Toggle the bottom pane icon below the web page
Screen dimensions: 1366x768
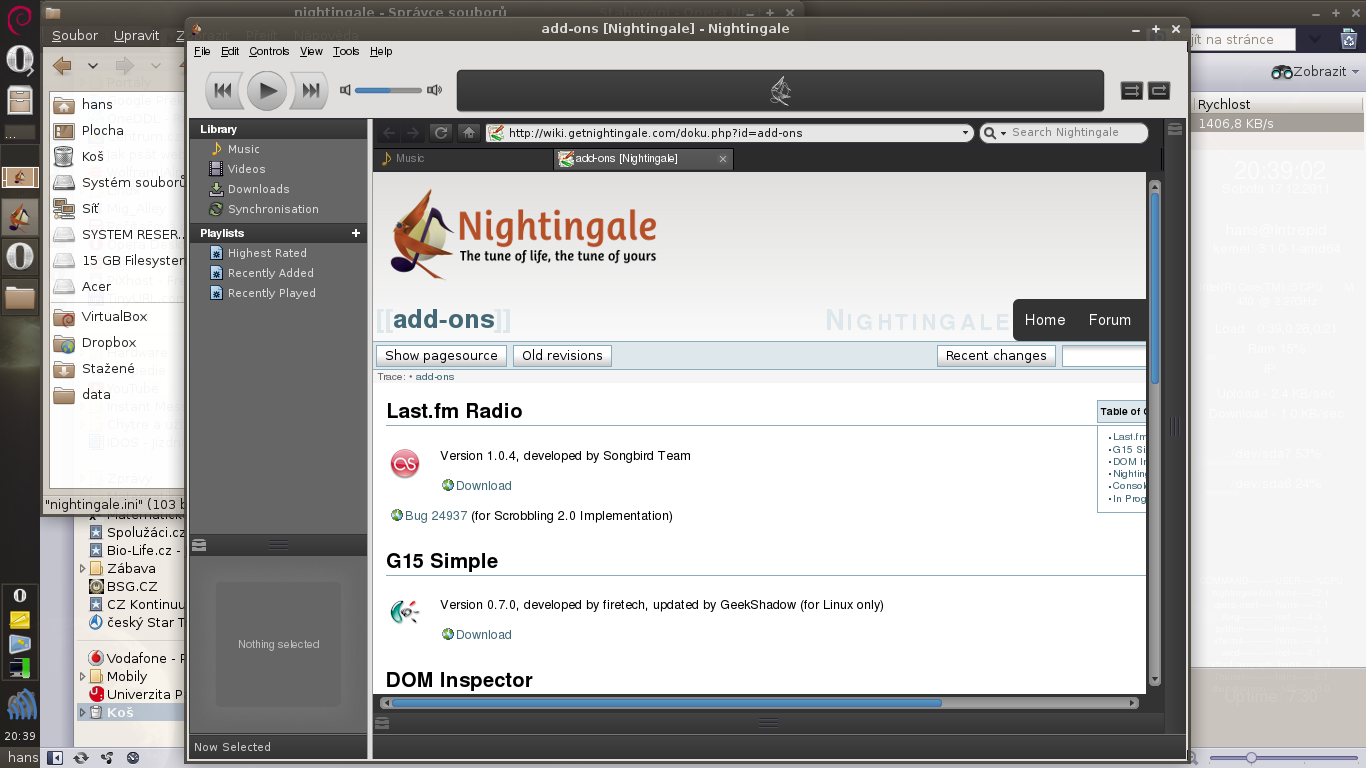pyautogui.click(x=382, y=723)
